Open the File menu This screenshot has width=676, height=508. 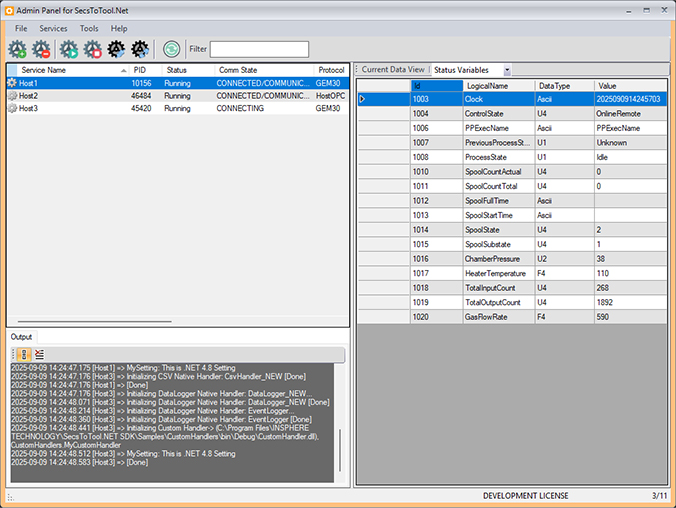[21, 28]
